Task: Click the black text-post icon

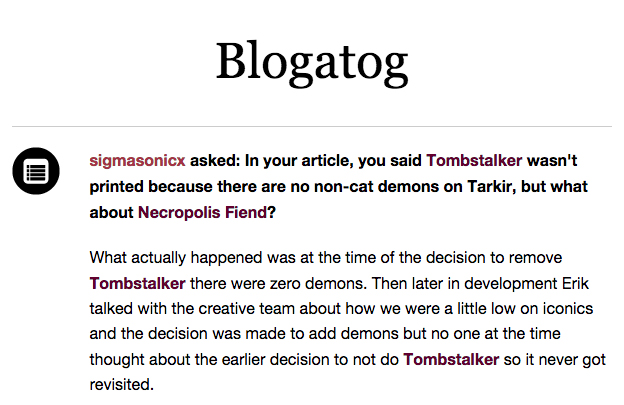Action: click(36, 171)
